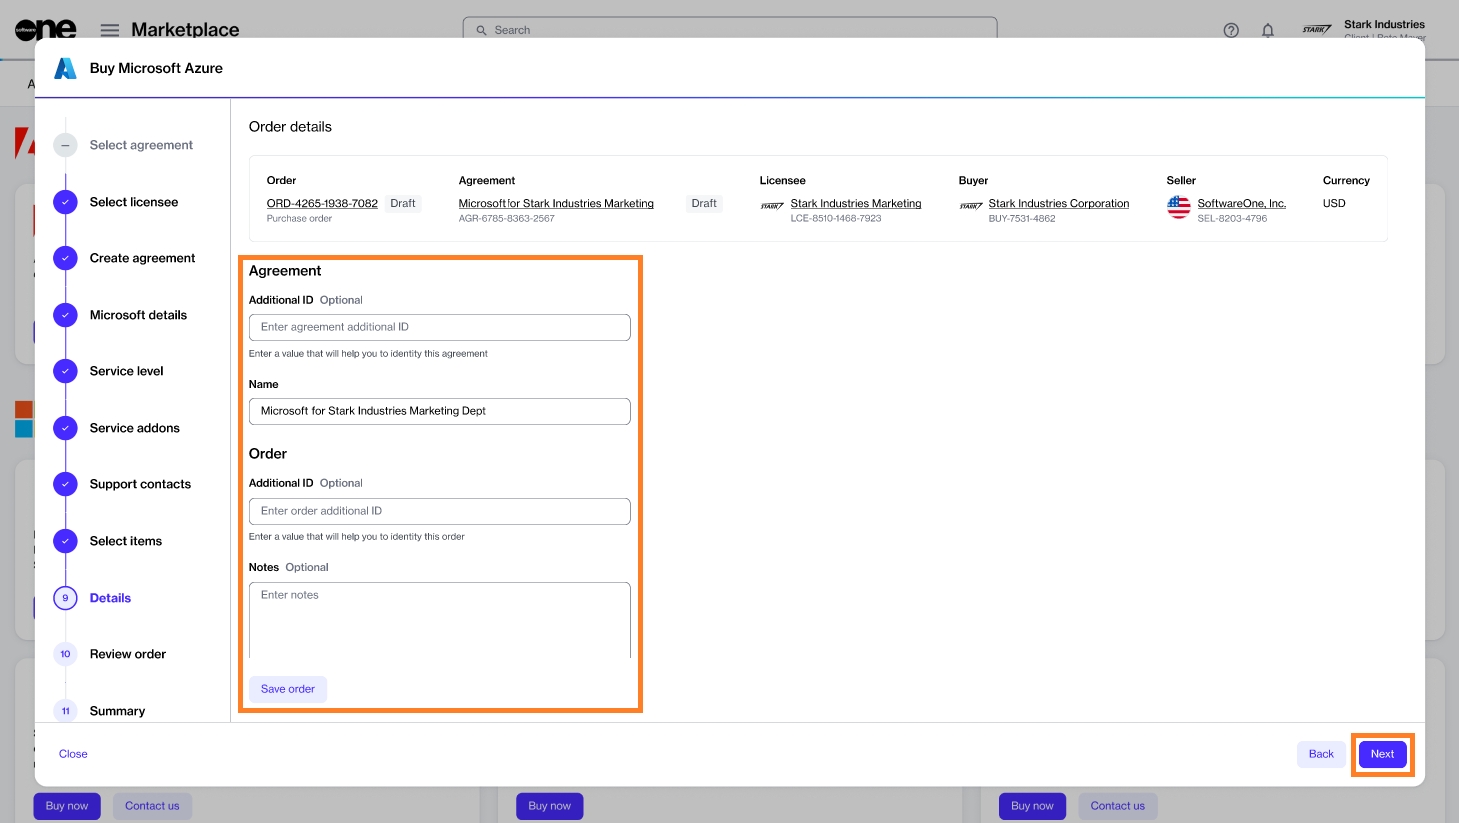This screenshot has height=823, width=1459.
Task: Click the Back button
Action: [1321, 754]
